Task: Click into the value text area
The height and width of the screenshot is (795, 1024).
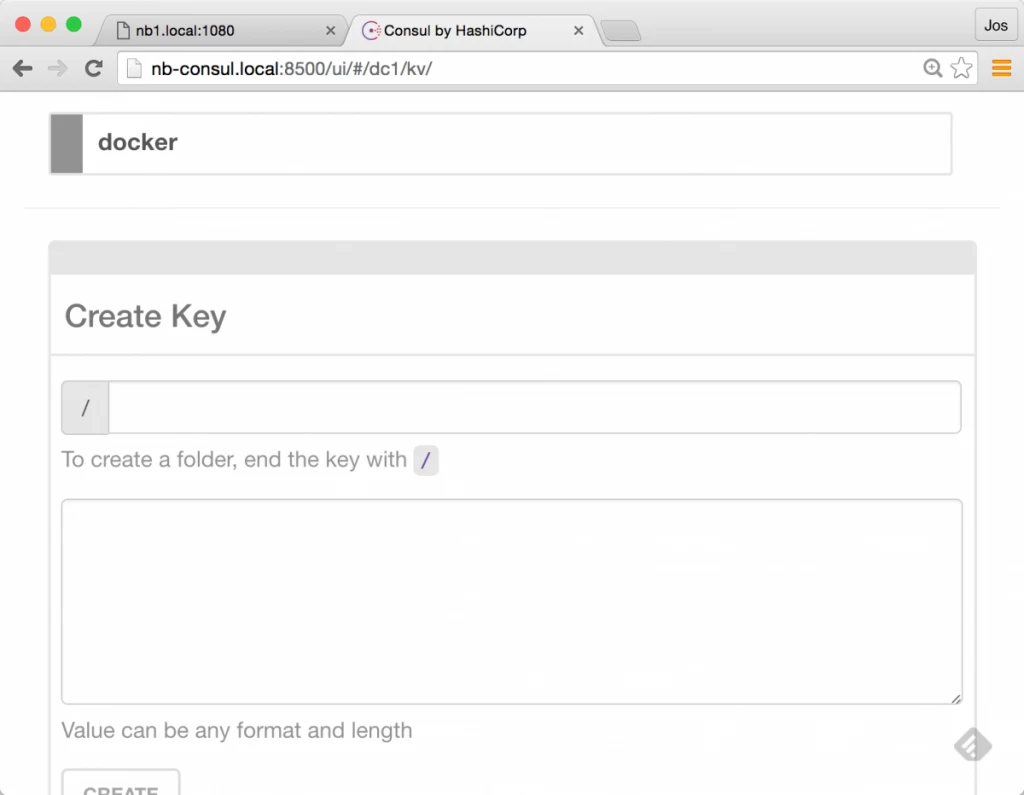Action: 511,602
